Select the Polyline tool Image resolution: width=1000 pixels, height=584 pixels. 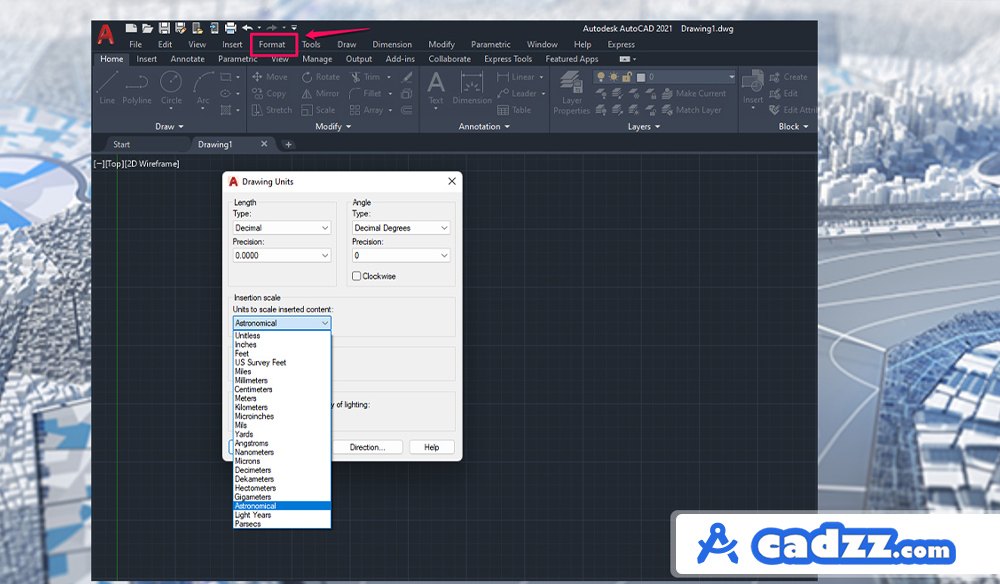137,88
